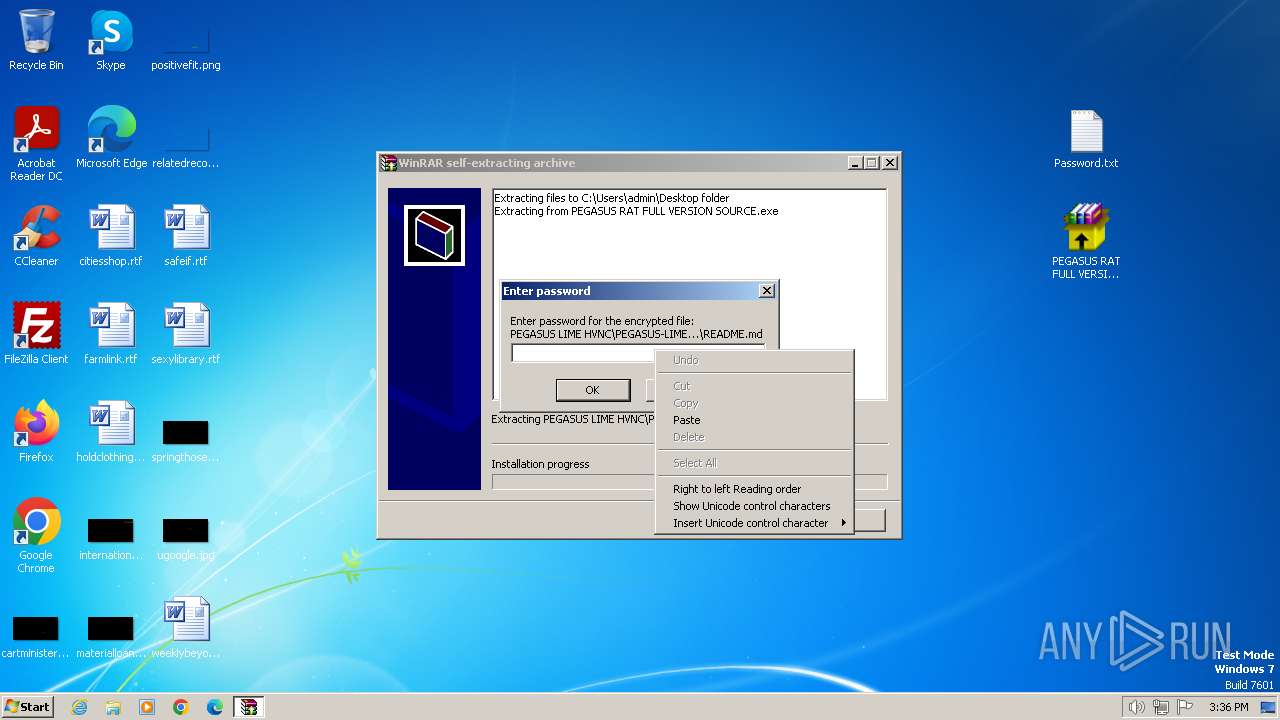Launch the Firefox desktop shortcut

pos(36,431)
